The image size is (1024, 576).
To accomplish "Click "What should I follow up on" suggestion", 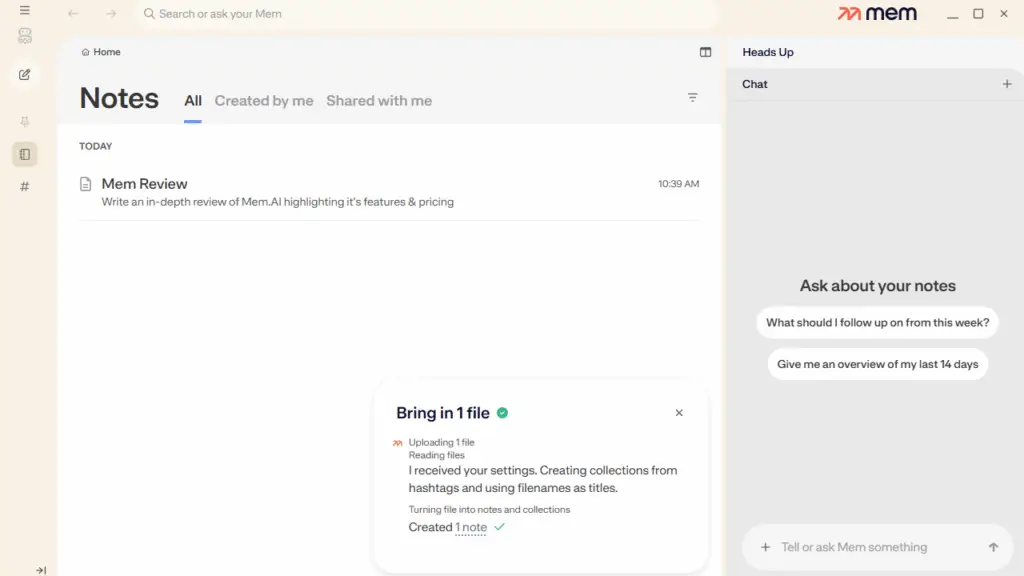I will pos(877,323).
